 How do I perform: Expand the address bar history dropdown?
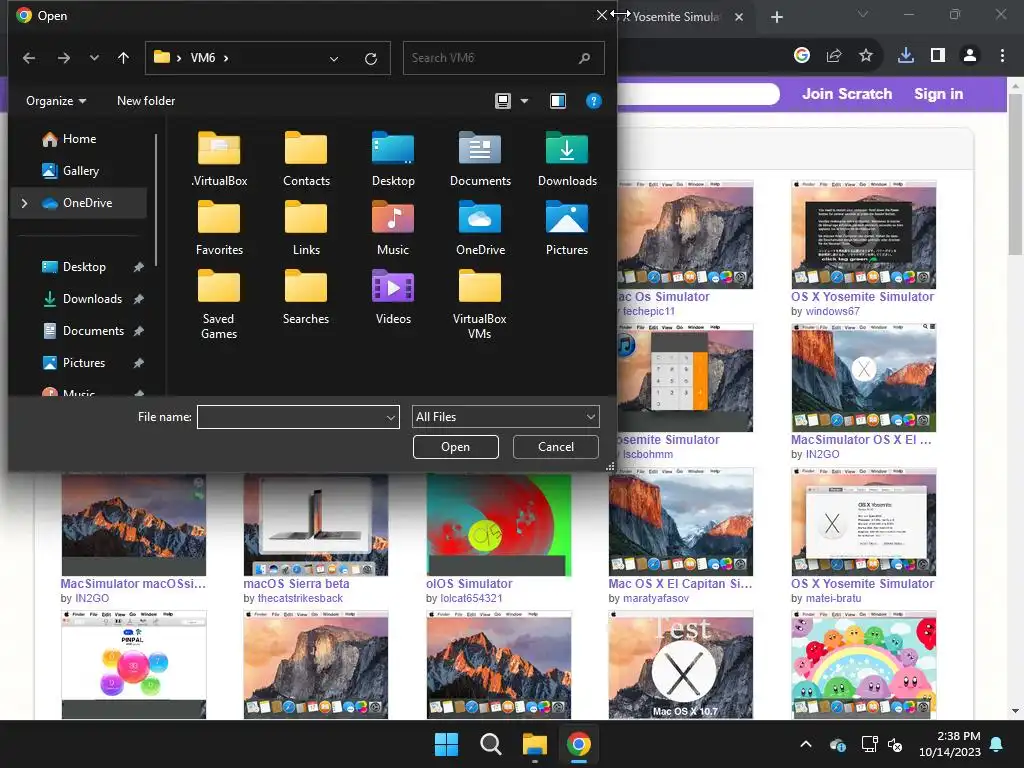point(334,59)
